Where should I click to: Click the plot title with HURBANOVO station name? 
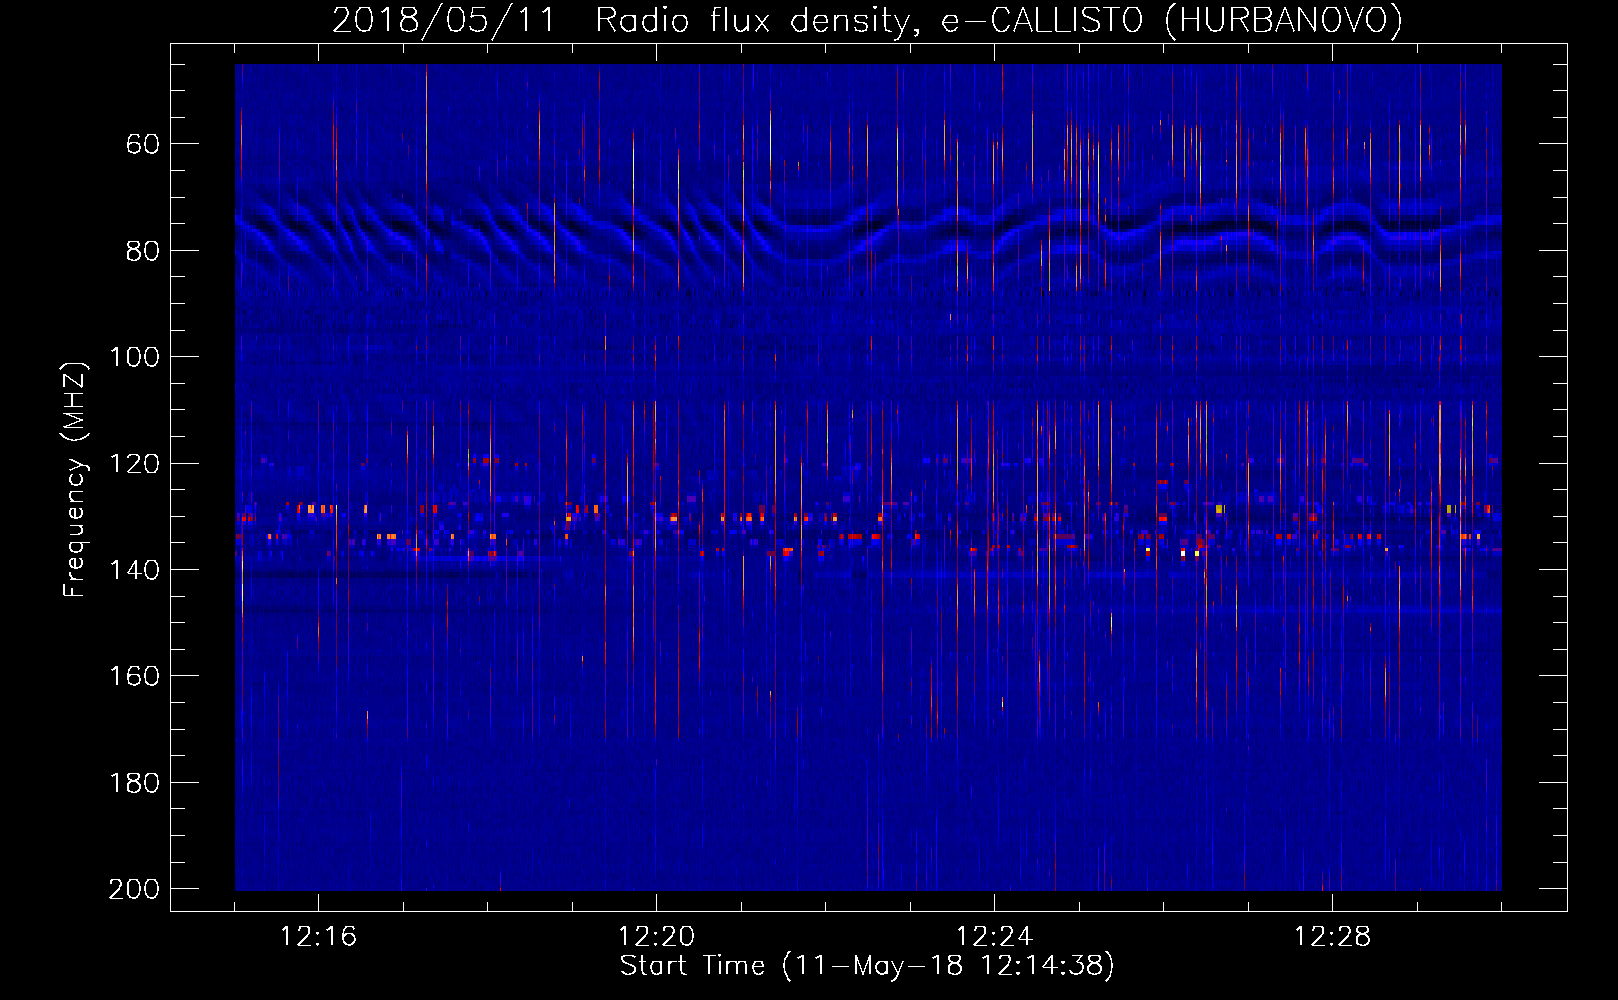[x=867, y=21]
